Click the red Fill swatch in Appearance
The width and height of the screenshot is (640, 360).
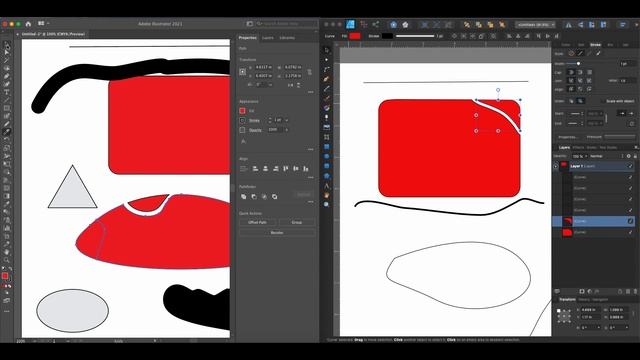click(x=242, y=111)
